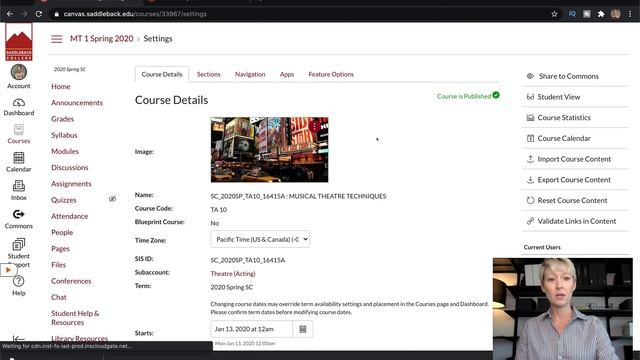Open Quizzes in course menu
The image size is (640, 360).
tap(64, 200)
